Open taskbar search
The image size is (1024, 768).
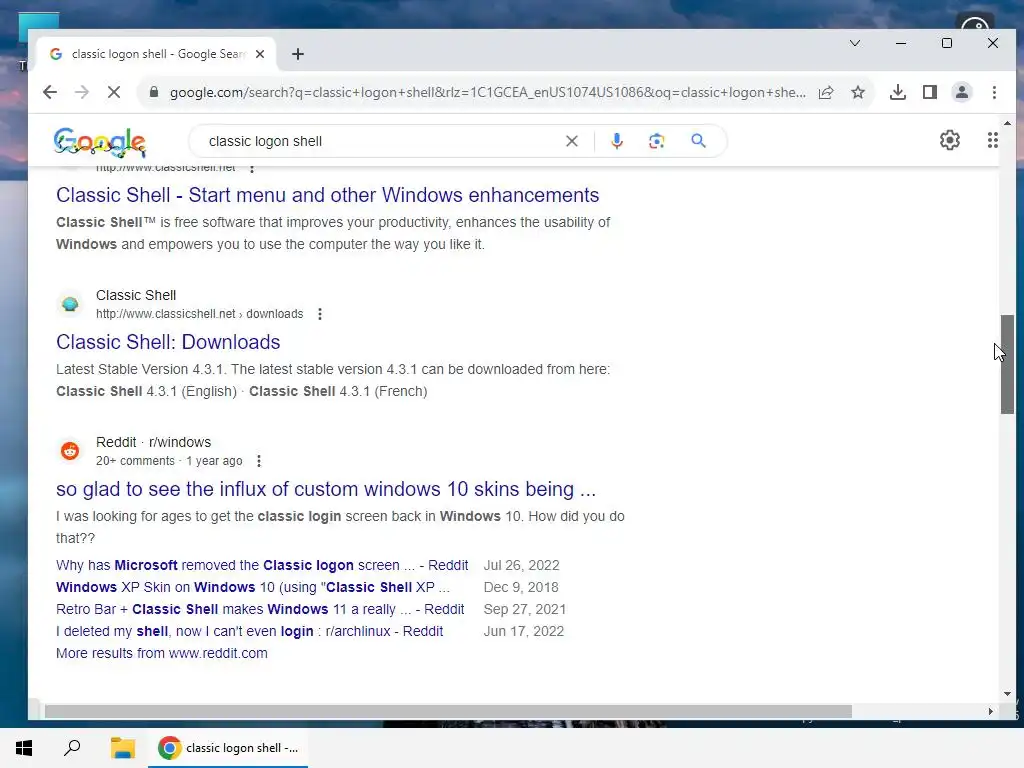[x=72, y=748]
